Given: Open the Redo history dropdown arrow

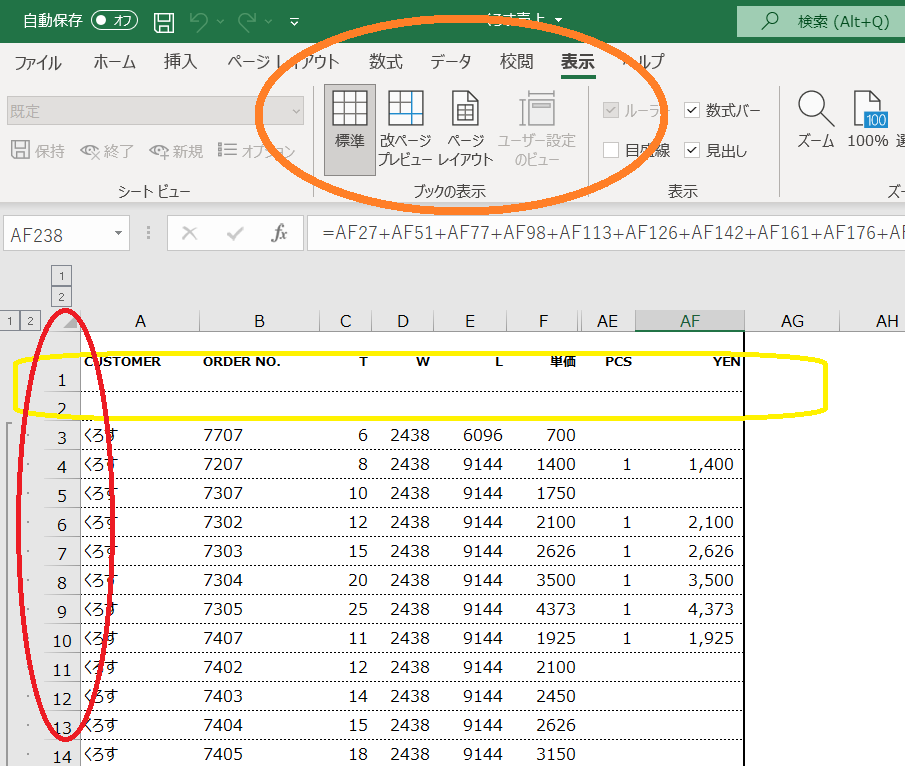Looking at the screenshot, I should click(x=268, y=22).
